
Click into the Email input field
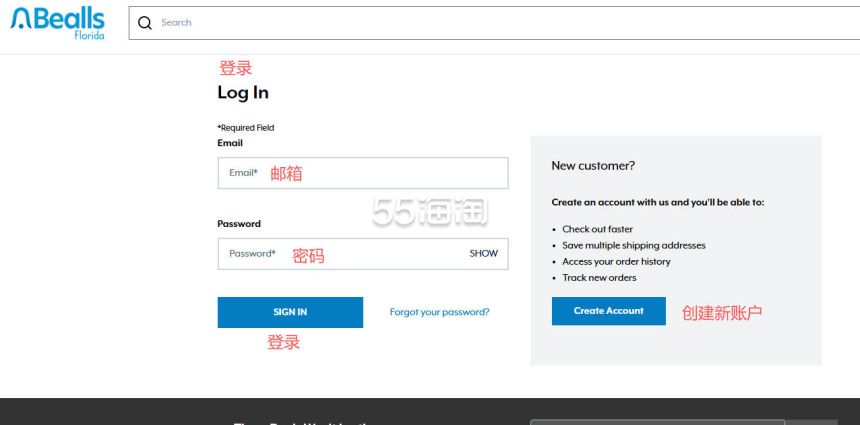(x=362, y=173)
